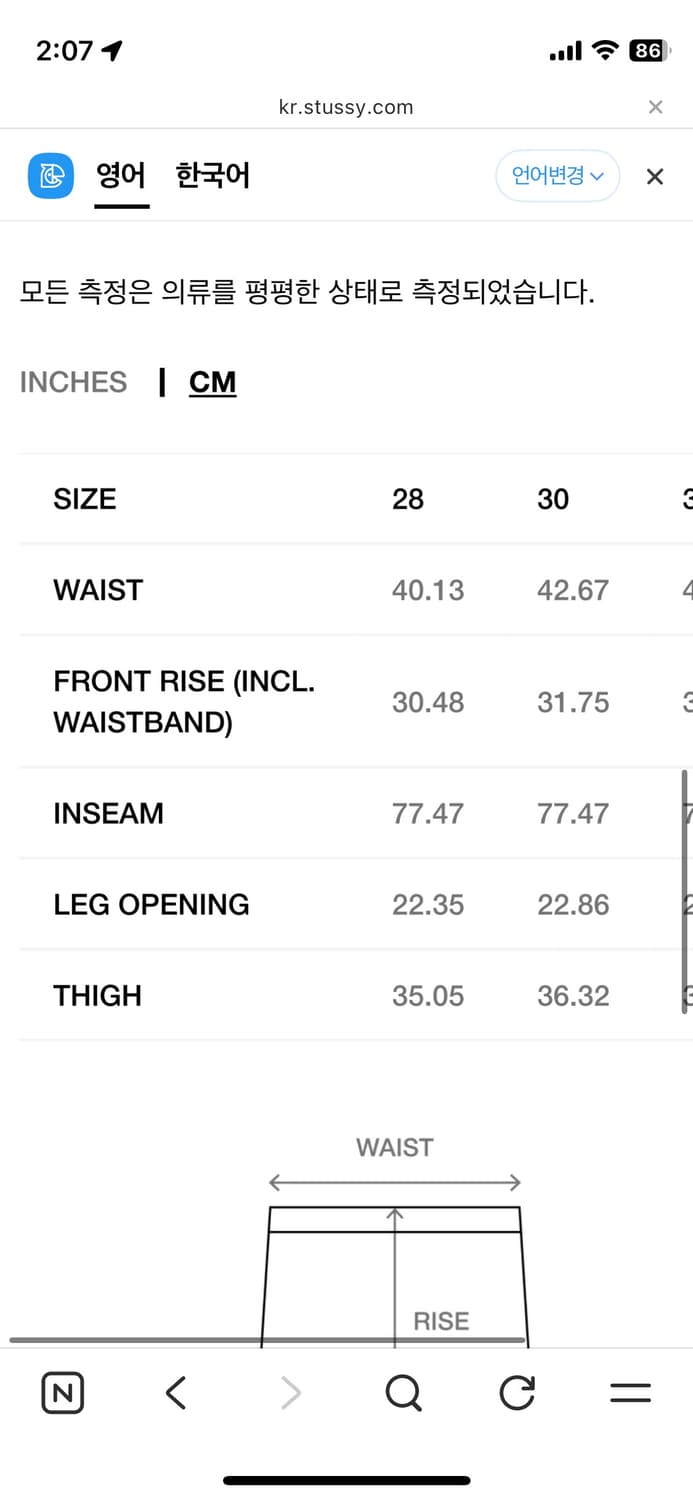Switch measurements to INCHES
693x1500 pixels.
tap(73, 382)
